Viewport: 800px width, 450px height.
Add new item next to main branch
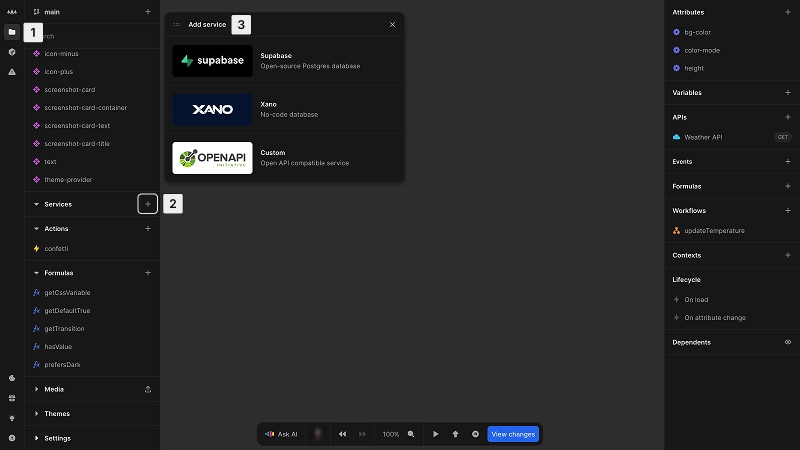[x=147, y=12]
